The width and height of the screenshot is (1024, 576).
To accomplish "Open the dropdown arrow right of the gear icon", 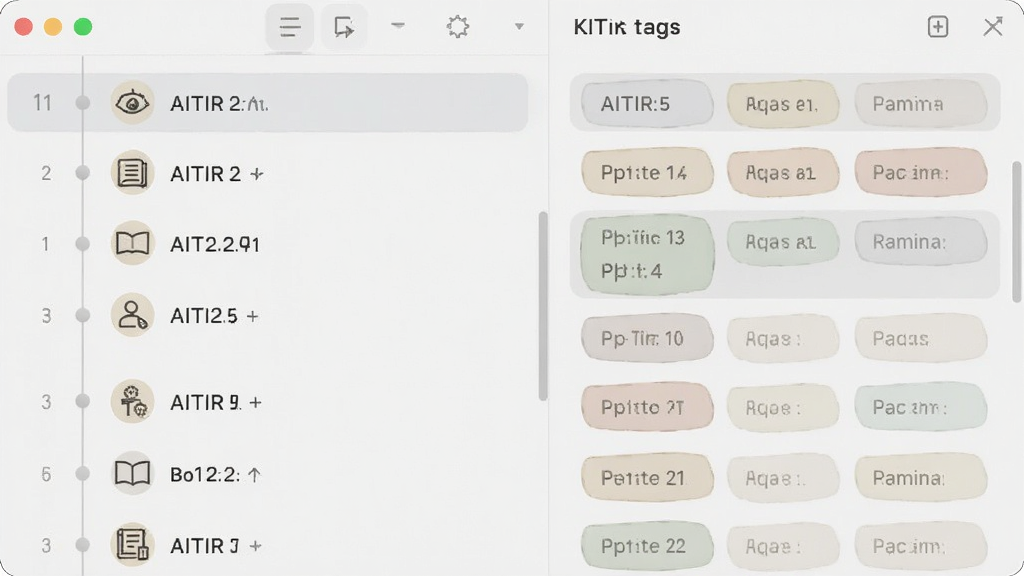I will pyautogui.click(x=519, y=27).
